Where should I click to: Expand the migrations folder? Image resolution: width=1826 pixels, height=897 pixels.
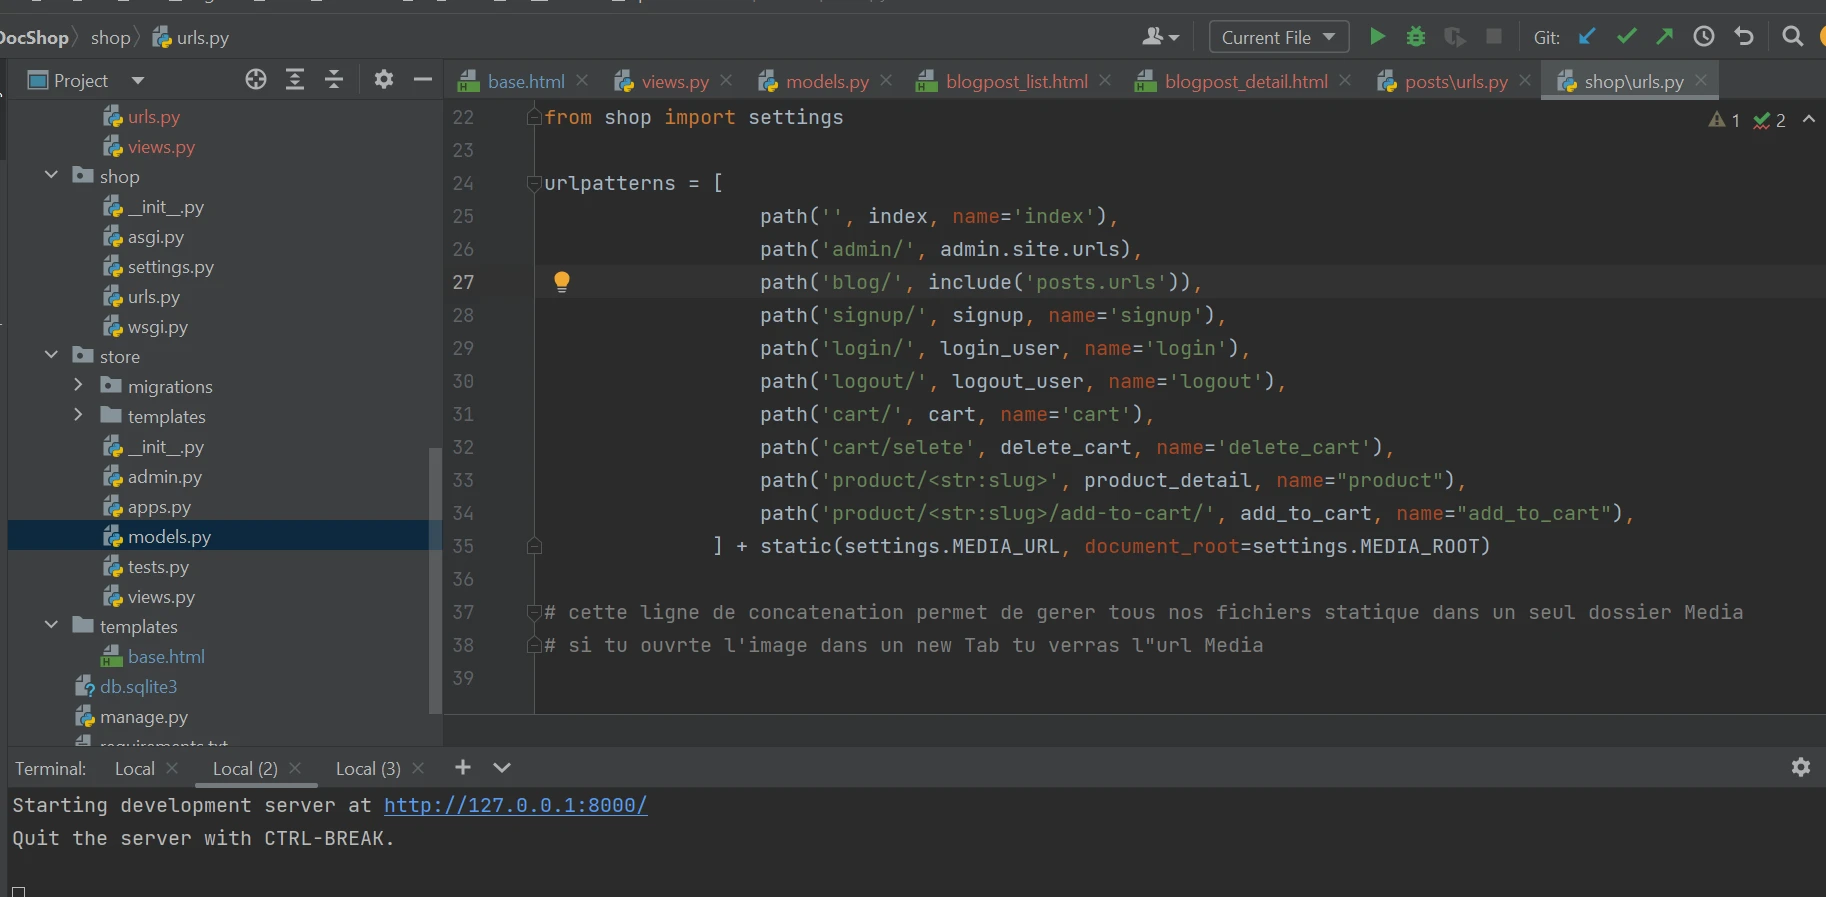pos(78,386)
